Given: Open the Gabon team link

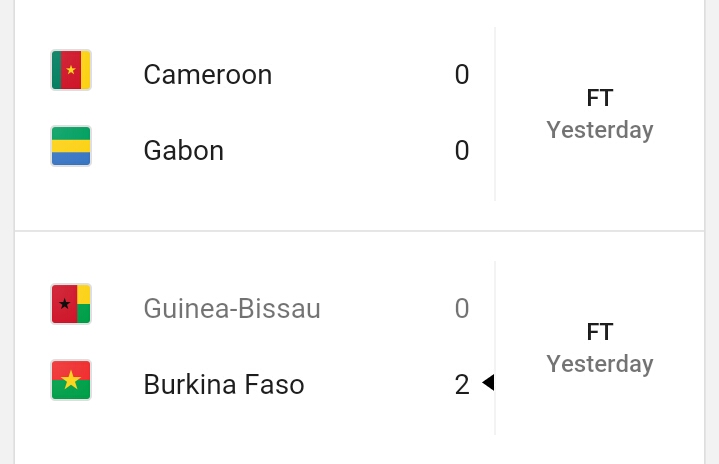Looking at the screenshot, I should [183, 151].
